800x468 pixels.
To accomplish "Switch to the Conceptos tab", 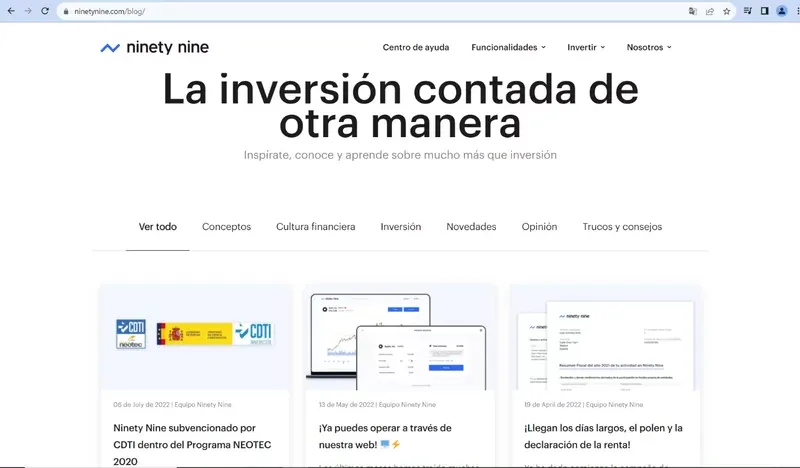I will click(227, 227).
